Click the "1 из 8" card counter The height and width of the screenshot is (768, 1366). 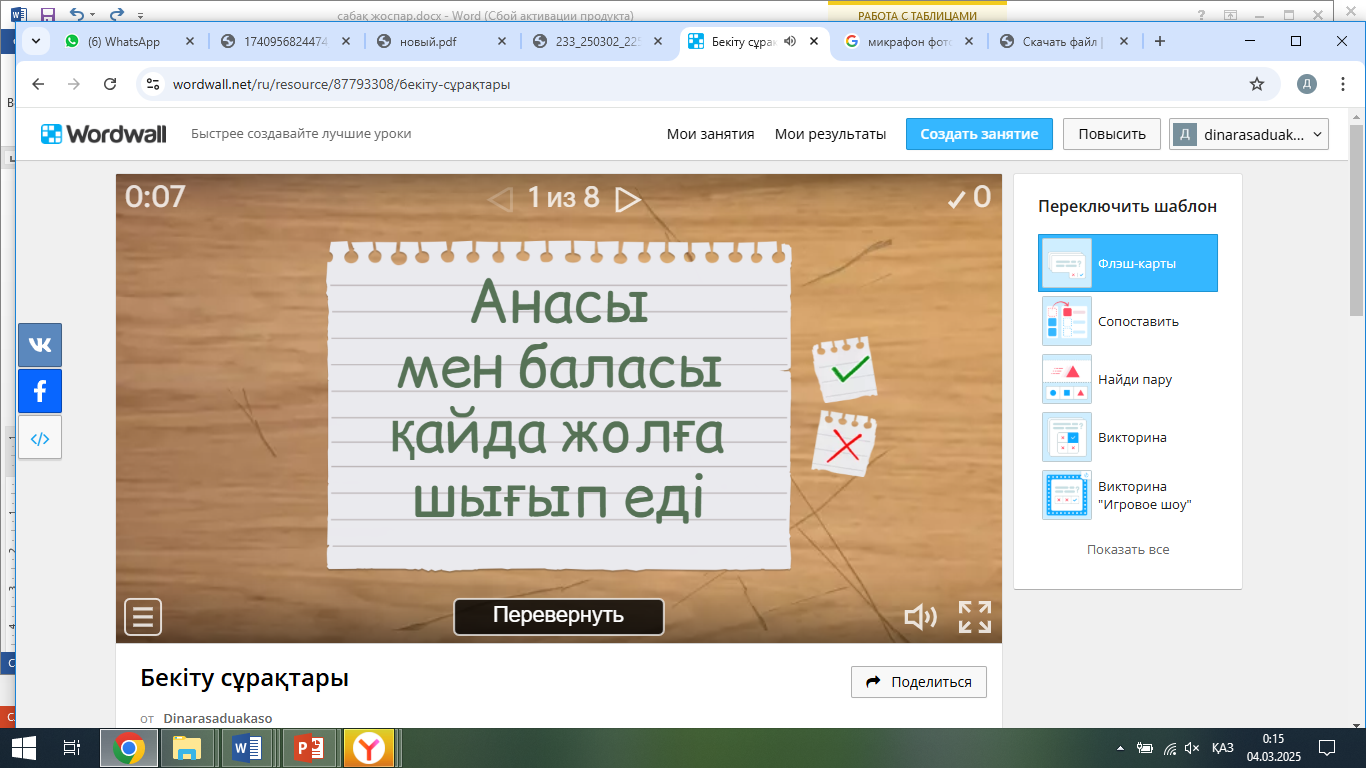coord(563,198)
